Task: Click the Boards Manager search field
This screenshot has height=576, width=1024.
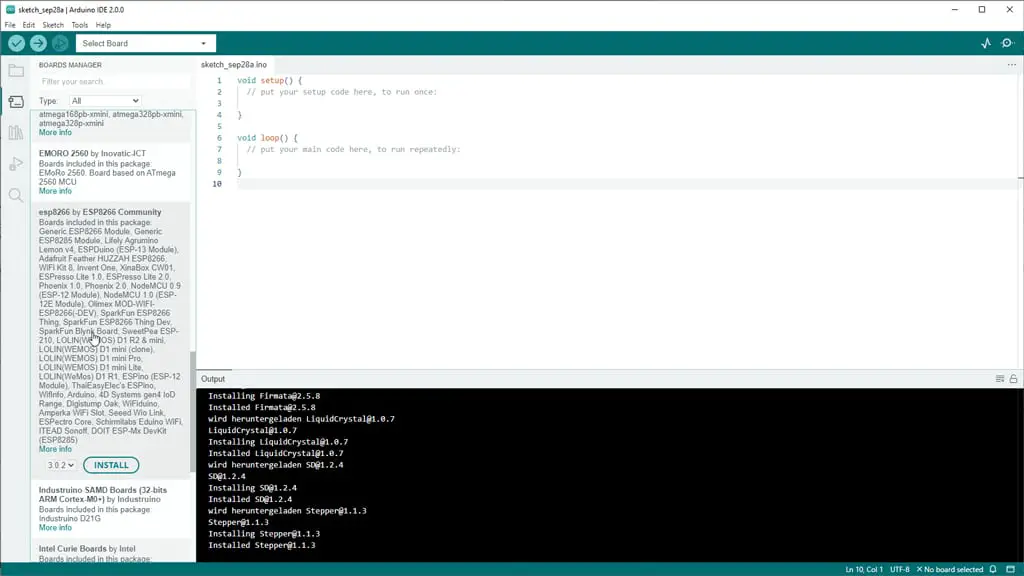Action: [113, 81]
